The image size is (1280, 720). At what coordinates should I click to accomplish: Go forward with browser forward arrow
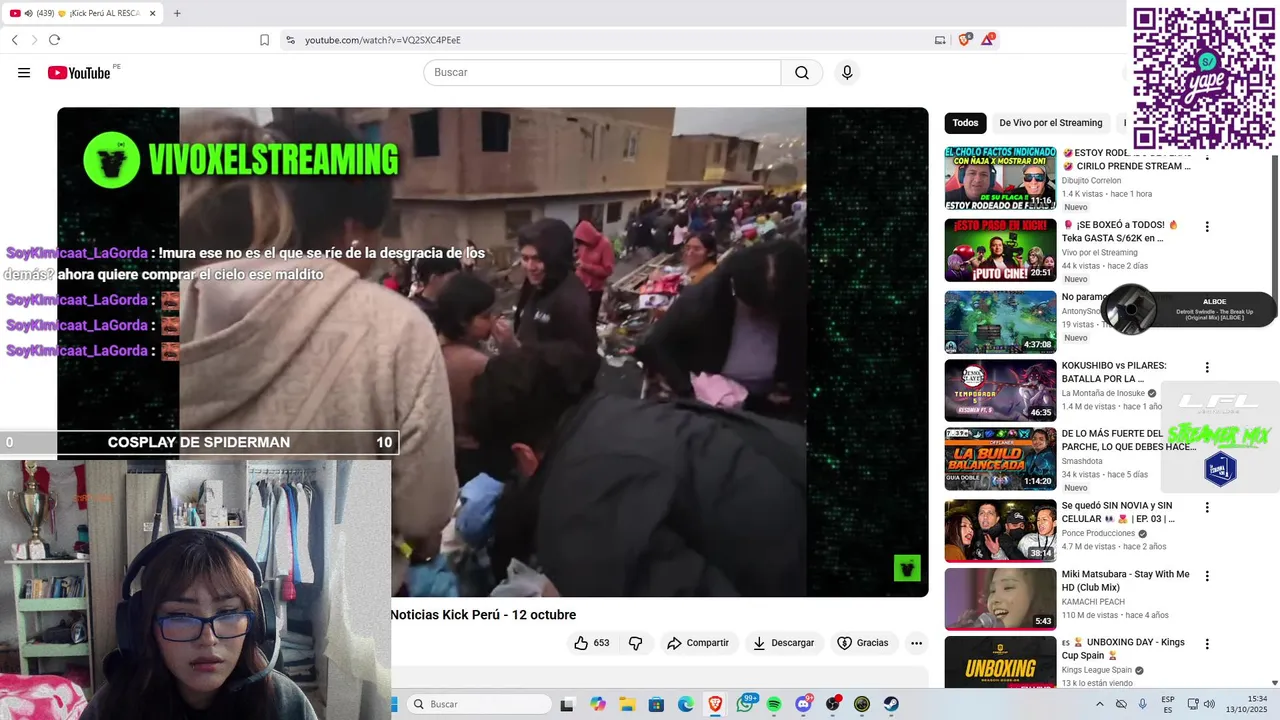click(x=34, y=40)
